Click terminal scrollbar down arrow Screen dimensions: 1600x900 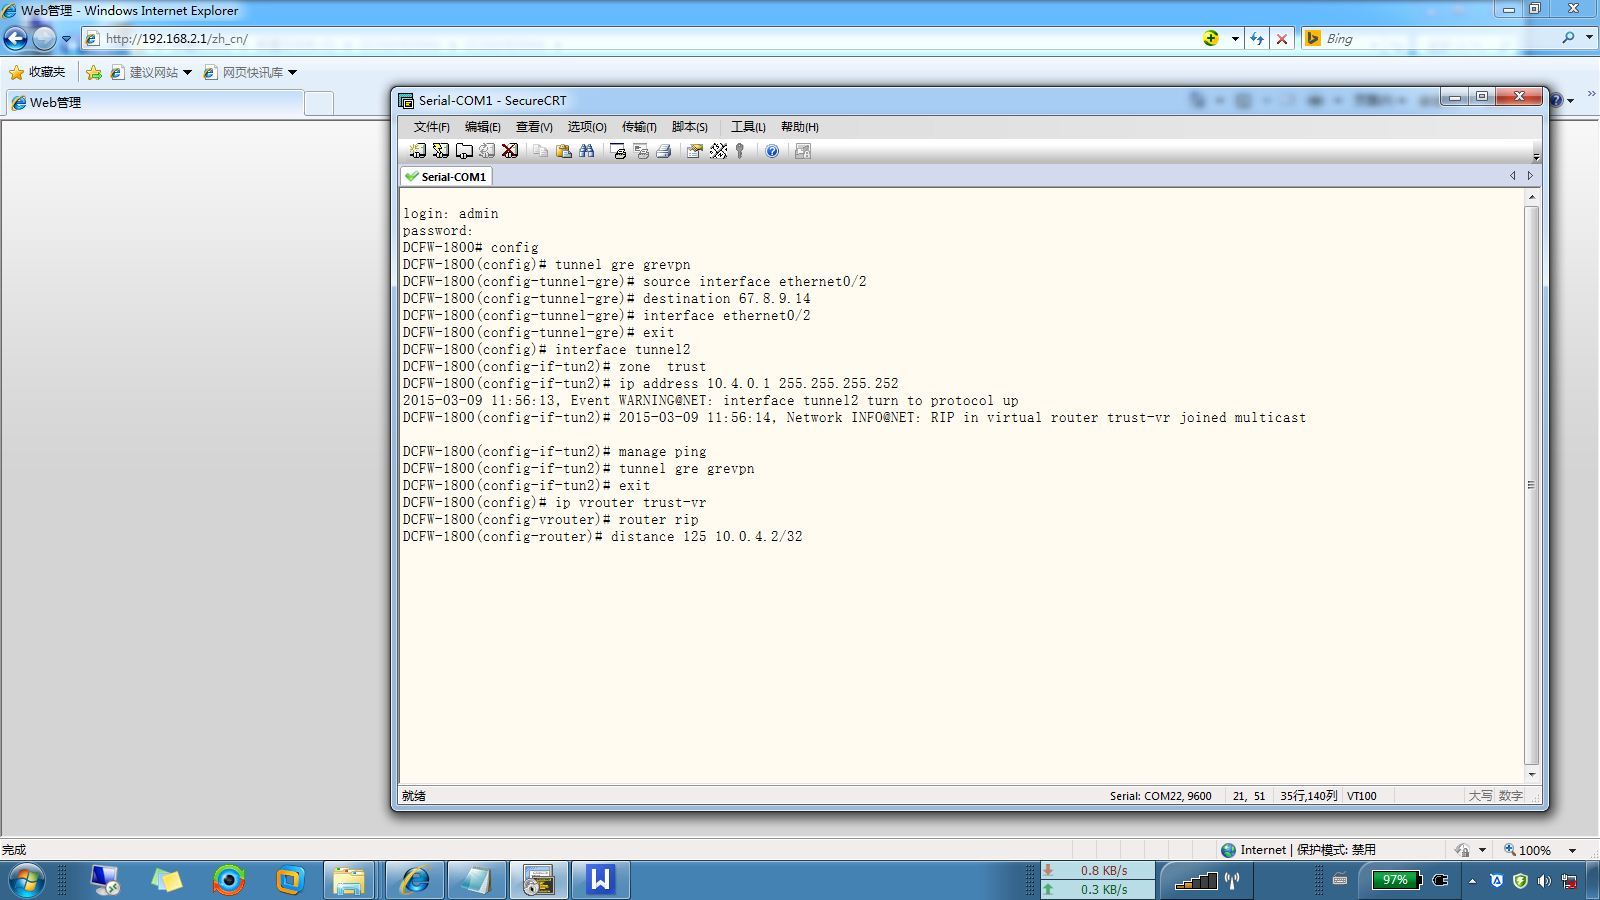pos(1532,774)
